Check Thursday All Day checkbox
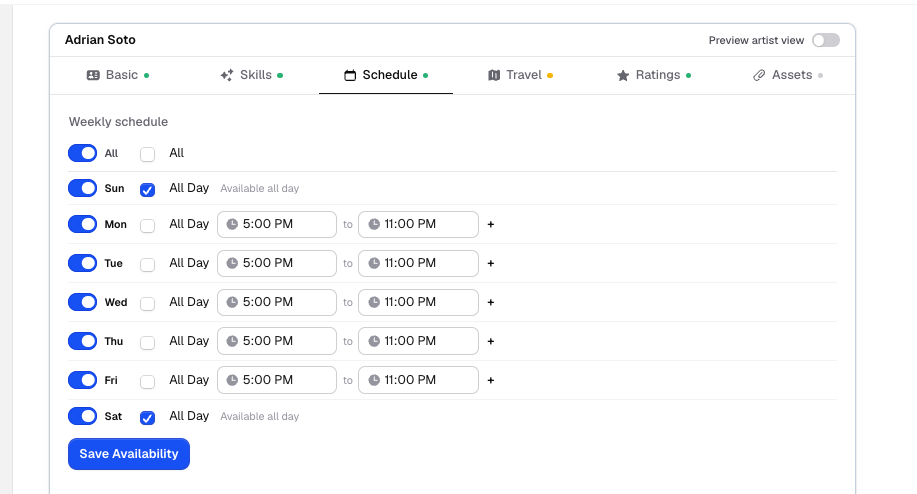This screenshot has height=494, width=917. [x=147, y=343]
